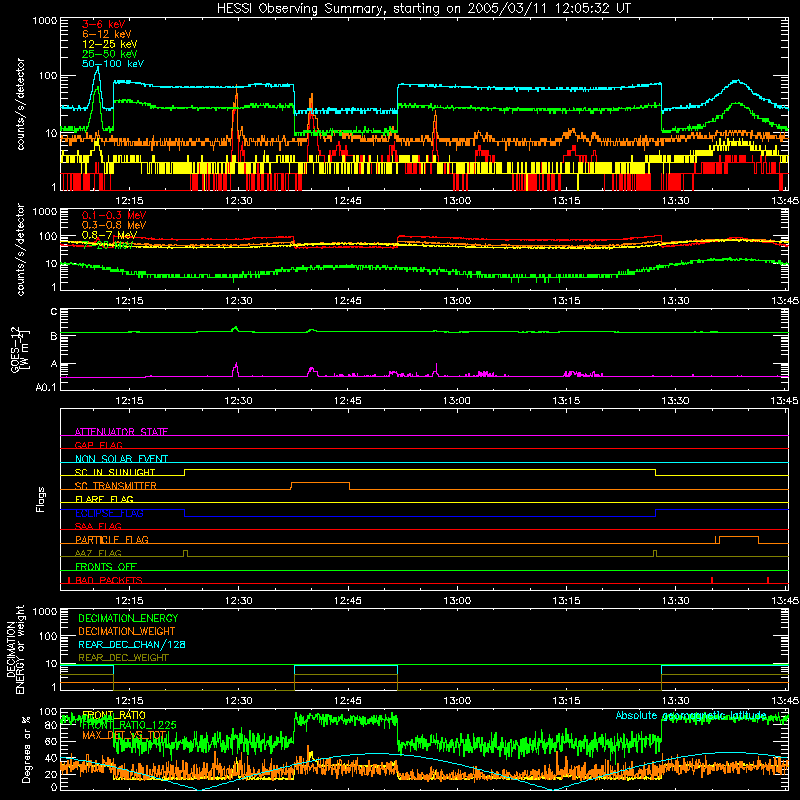This screenshot has width=800, height=800.
Task: Click the C level label on GOES axis
Action: [54, 312]
